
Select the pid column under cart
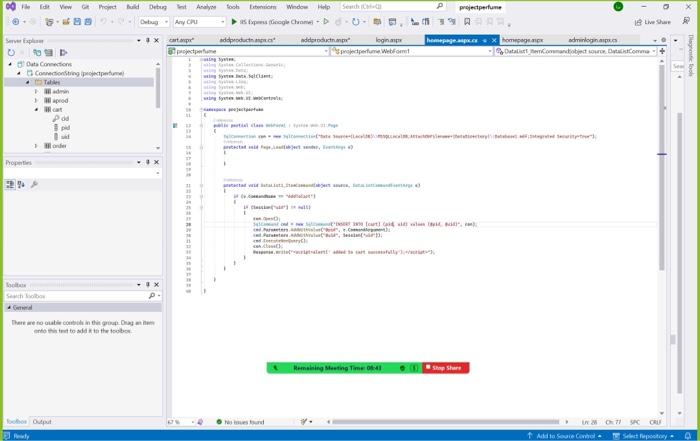65,128
